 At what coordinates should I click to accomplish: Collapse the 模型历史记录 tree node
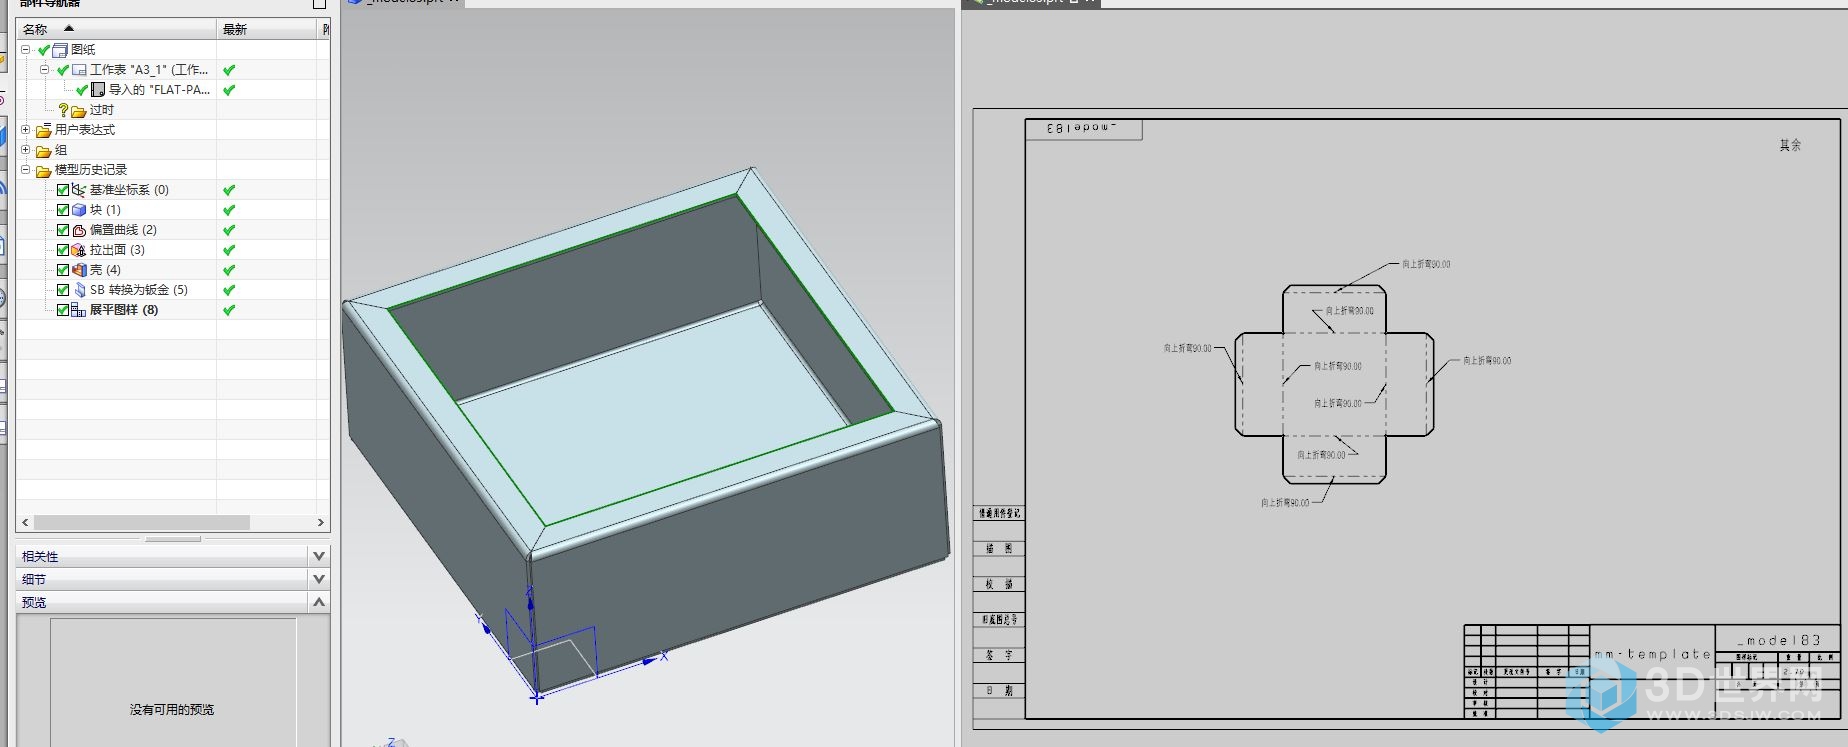click(x=26, y=169)
